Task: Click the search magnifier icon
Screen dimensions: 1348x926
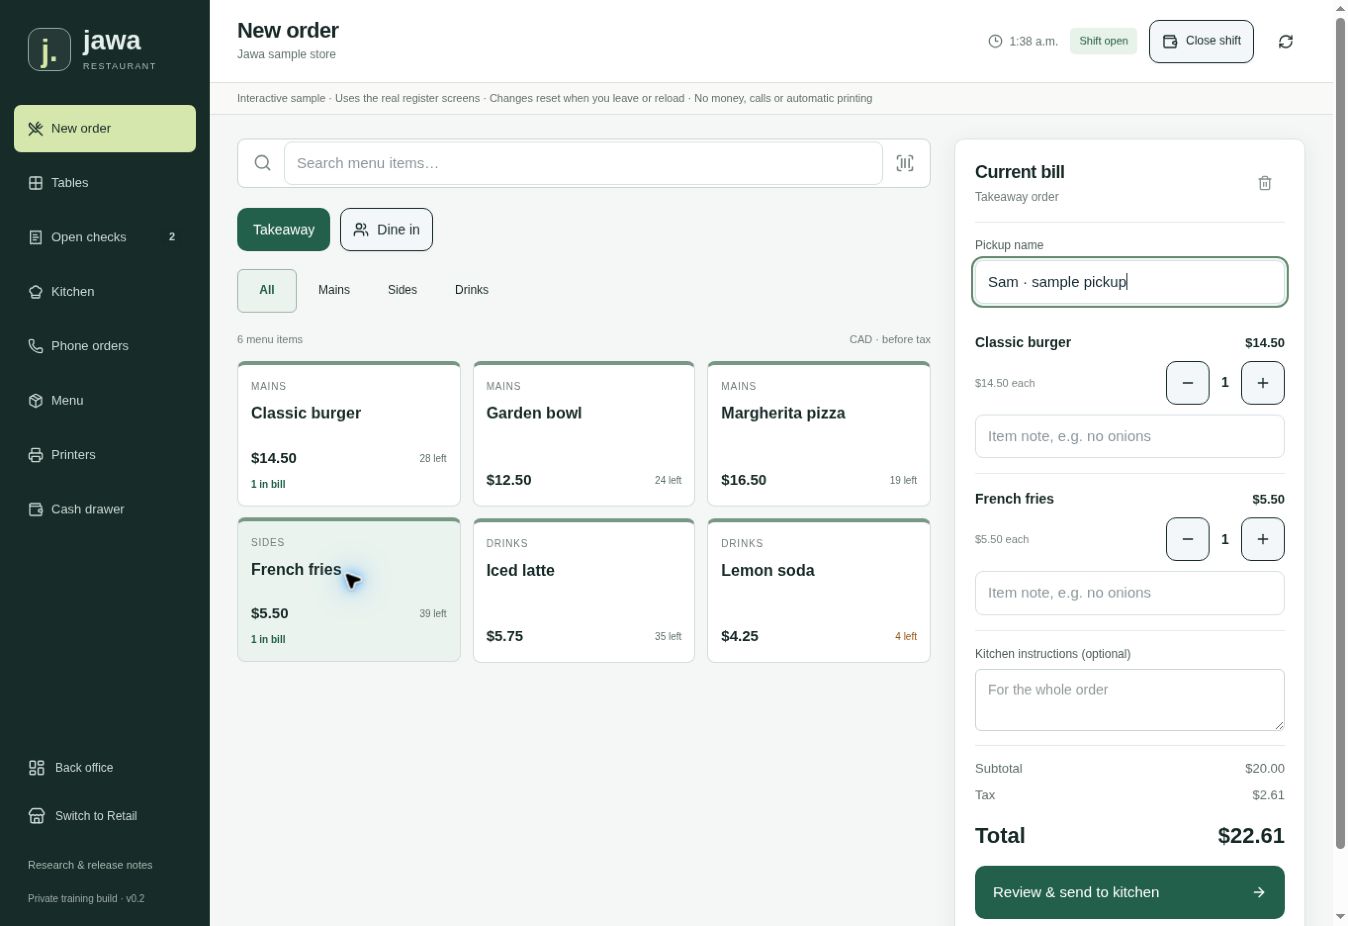Action: 262,163
